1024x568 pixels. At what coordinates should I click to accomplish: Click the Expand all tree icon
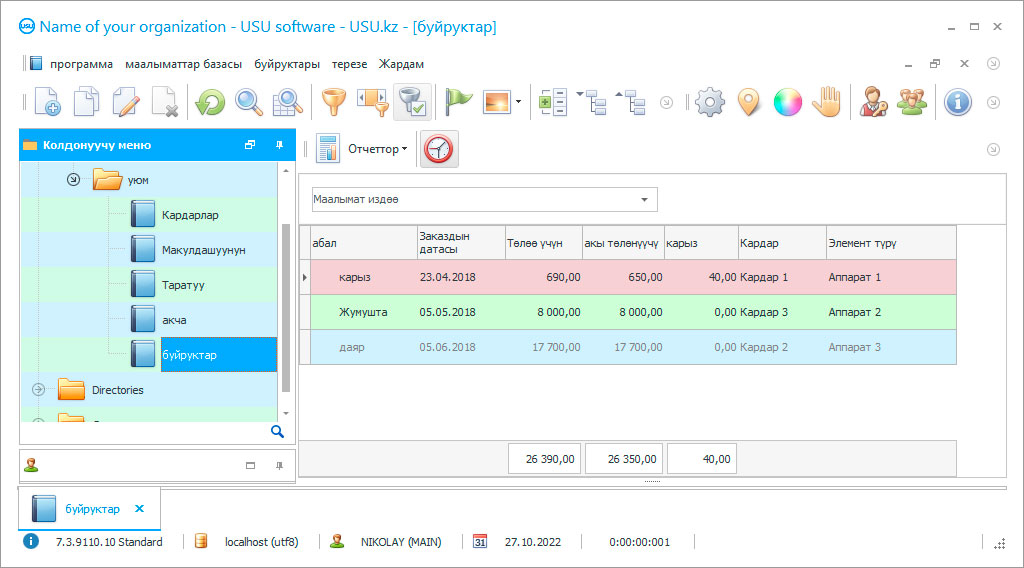point(592,102)
